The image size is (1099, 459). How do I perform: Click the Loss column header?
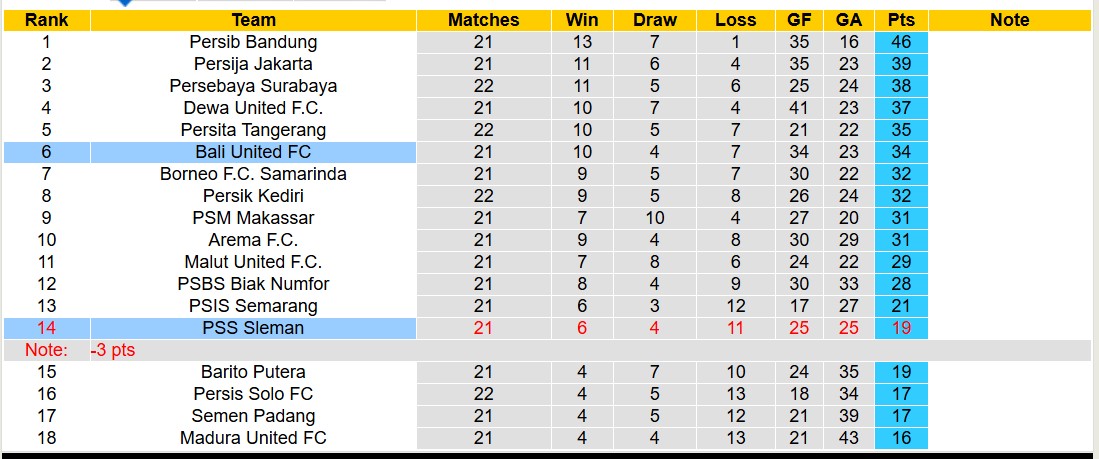pos(736,20)
